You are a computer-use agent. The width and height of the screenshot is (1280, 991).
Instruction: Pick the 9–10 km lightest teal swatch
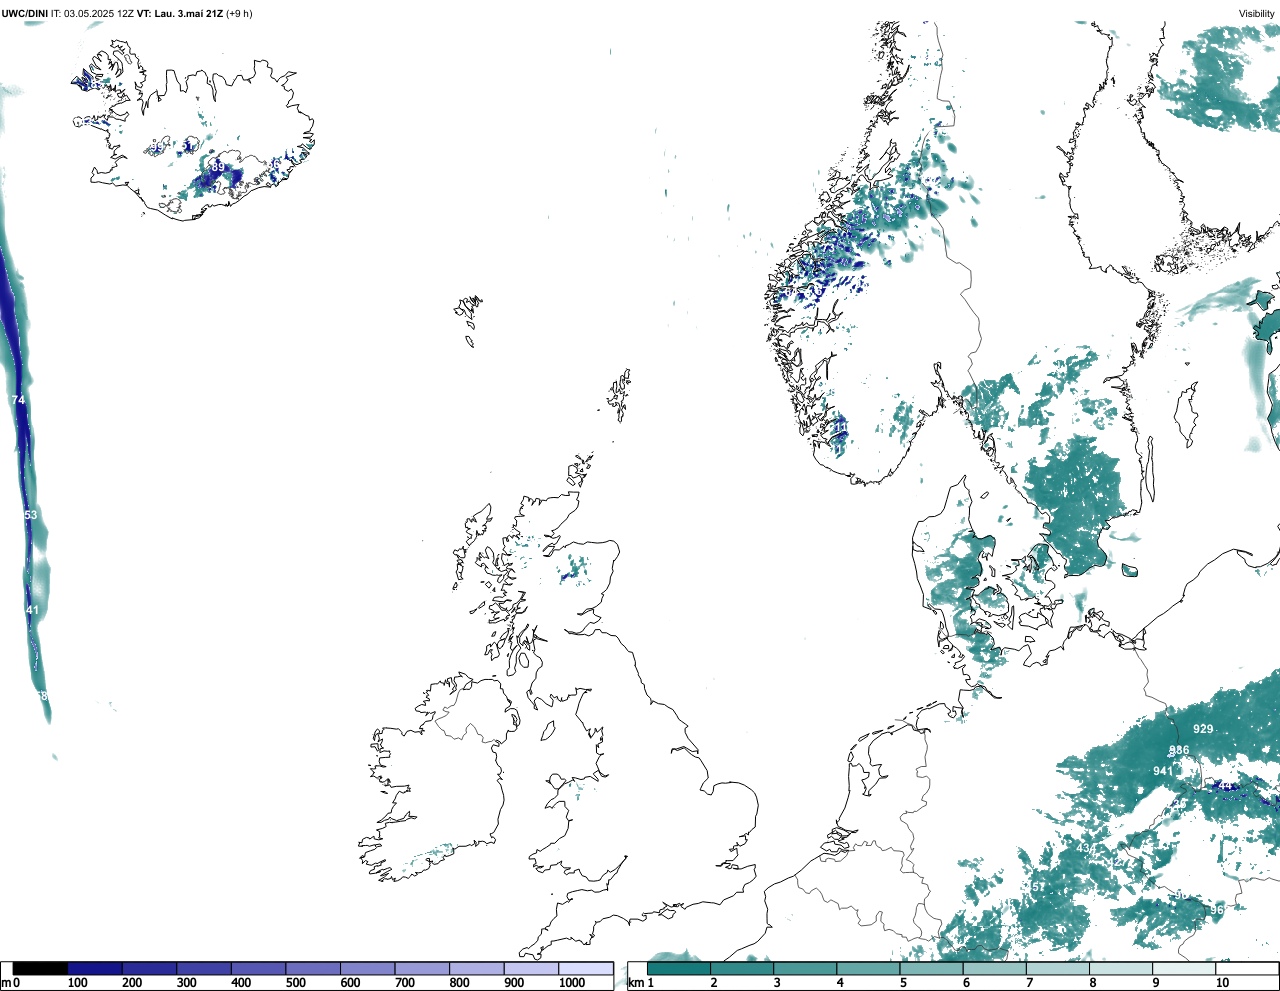(x=1183, y=968)
